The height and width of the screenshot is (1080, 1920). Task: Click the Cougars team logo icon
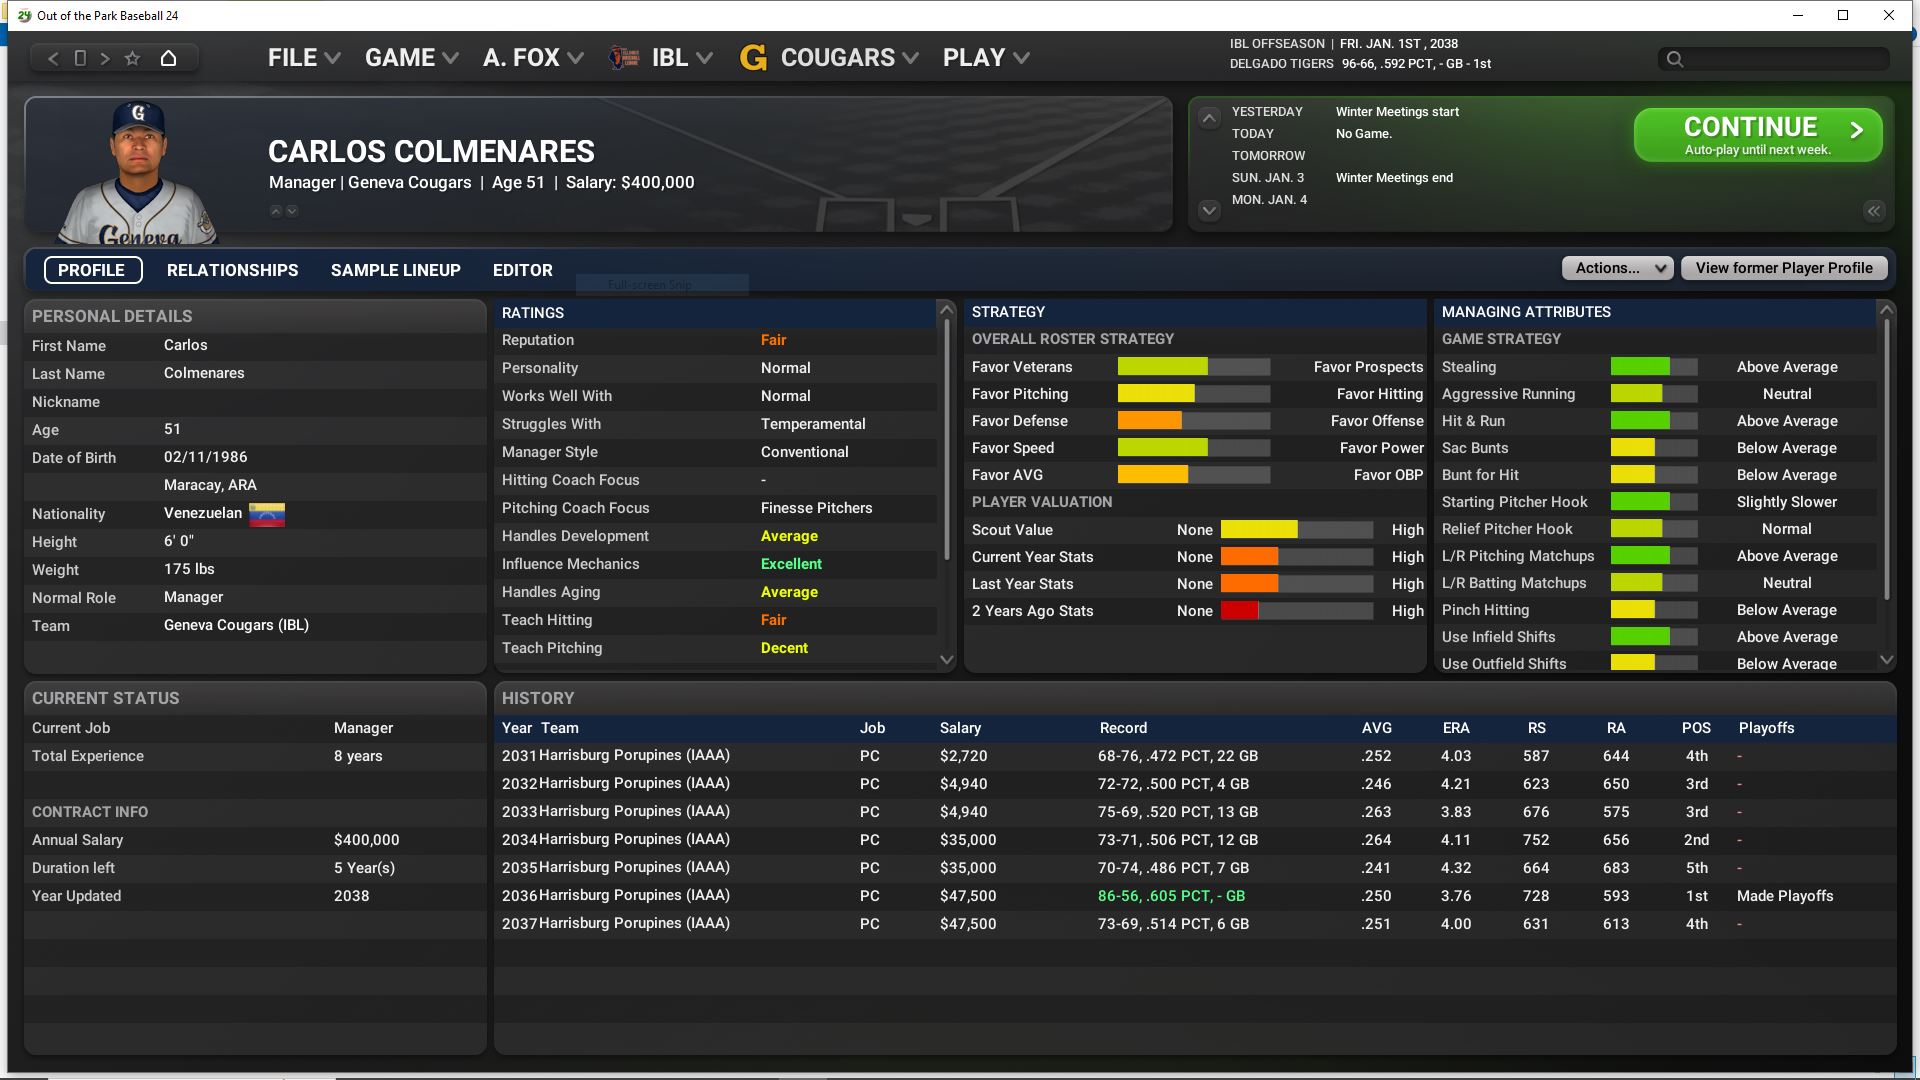(x=753, y=58)
